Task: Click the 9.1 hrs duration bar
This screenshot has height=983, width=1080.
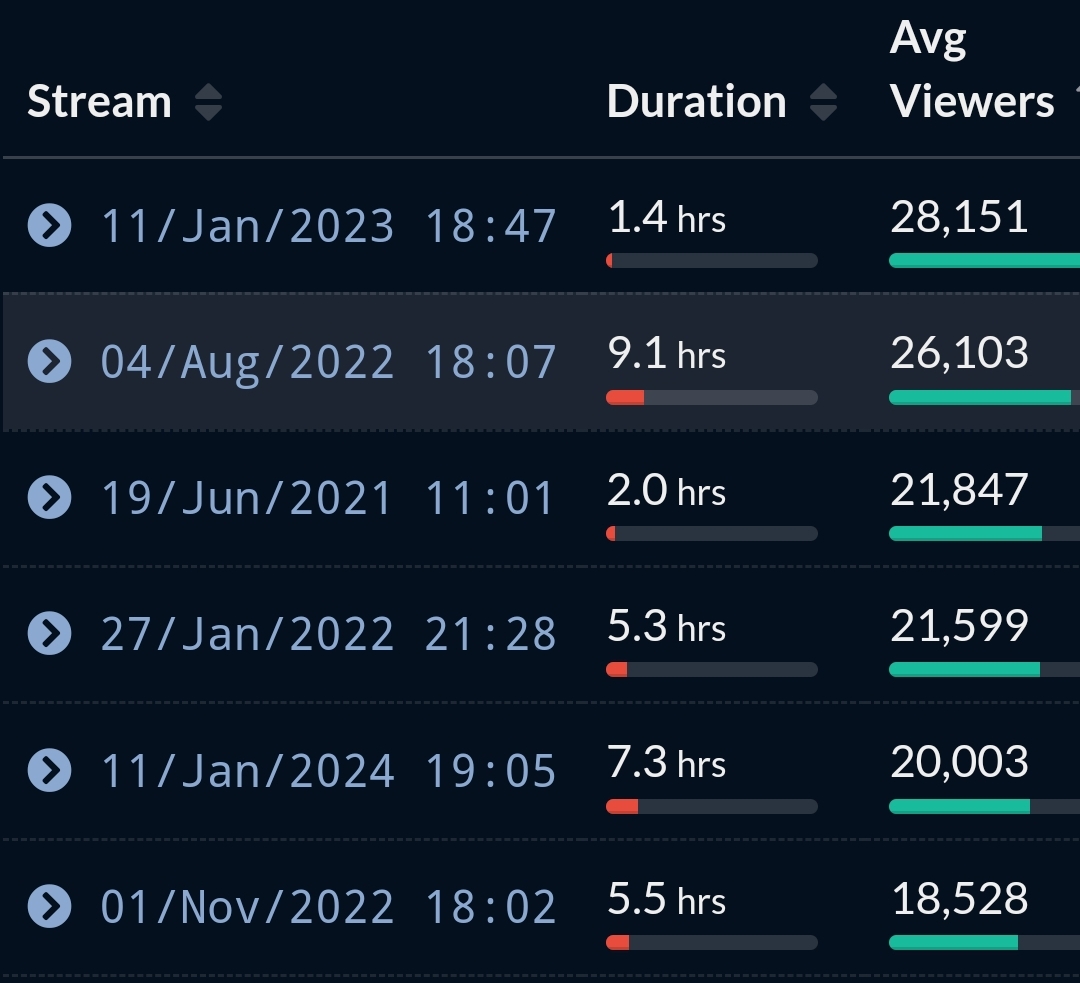Action: coord(711,397)
